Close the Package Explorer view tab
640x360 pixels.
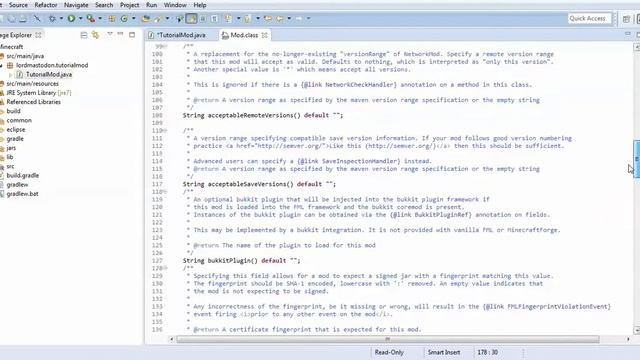(x=38, y=35)
